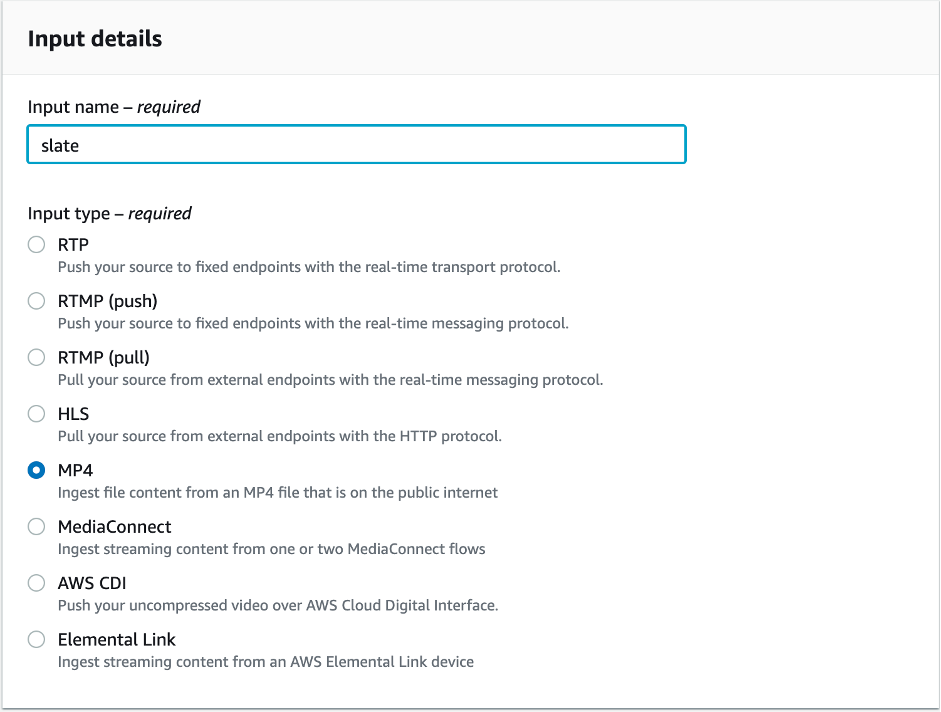Click the selected MP4 radio button

(x=37, y=470)
